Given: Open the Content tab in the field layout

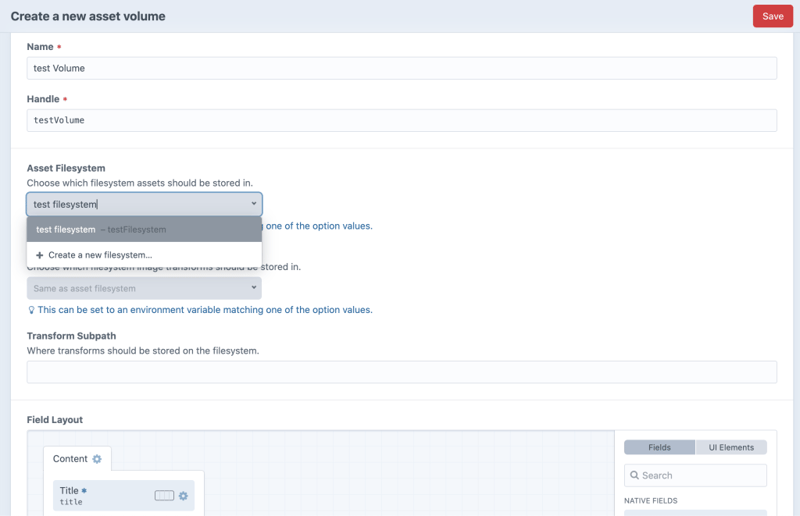Looking at the screenshot, I should click(x=70, y=459).
